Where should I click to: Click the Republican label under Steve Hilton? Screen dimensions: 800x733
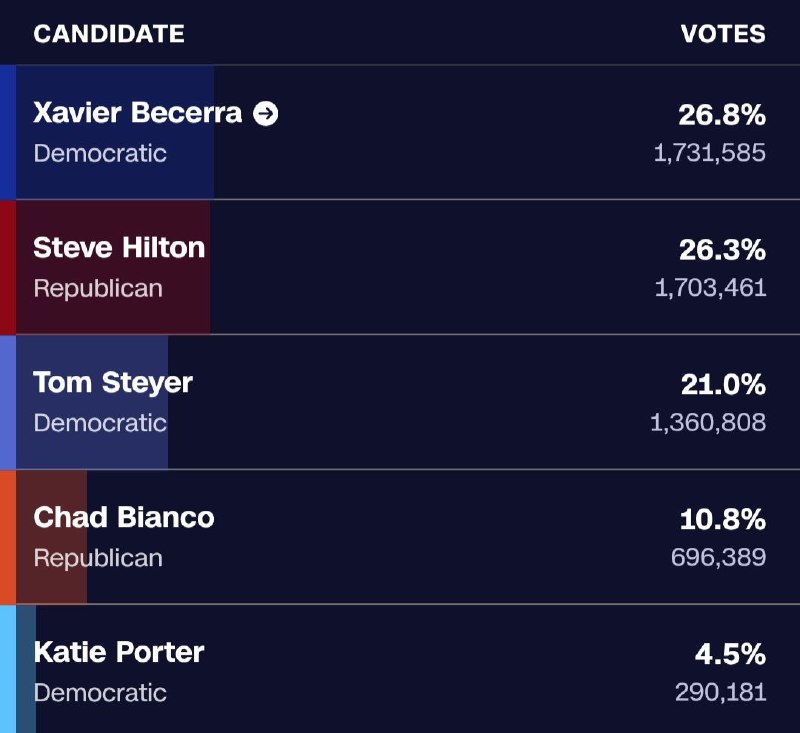[98, 288]
